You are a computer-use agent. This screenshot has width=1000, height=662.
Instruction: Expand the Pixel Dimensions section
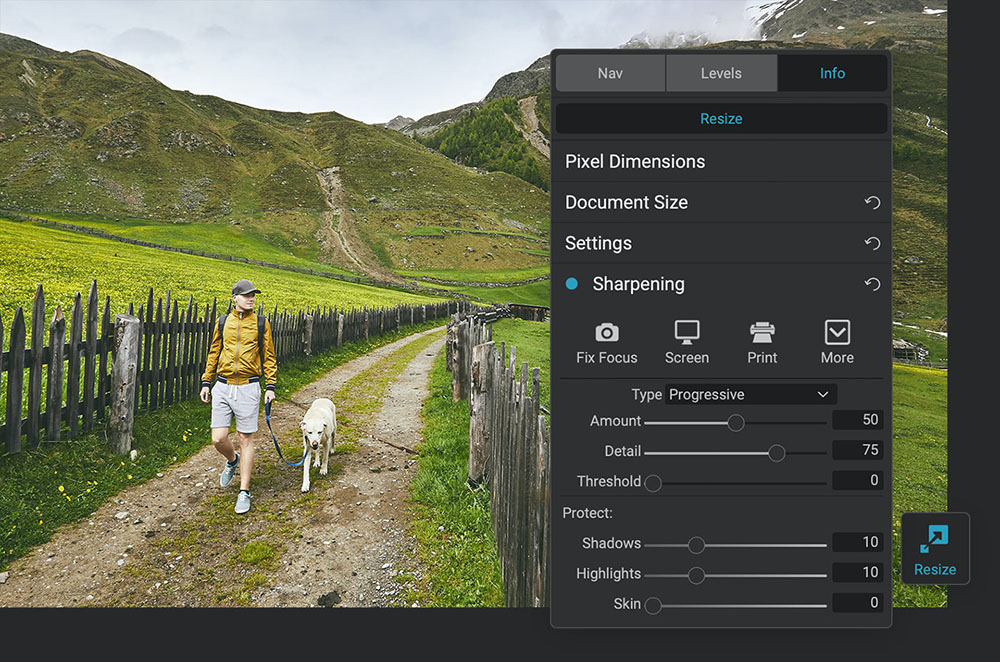pyautogui.click(x=635, y=162)
